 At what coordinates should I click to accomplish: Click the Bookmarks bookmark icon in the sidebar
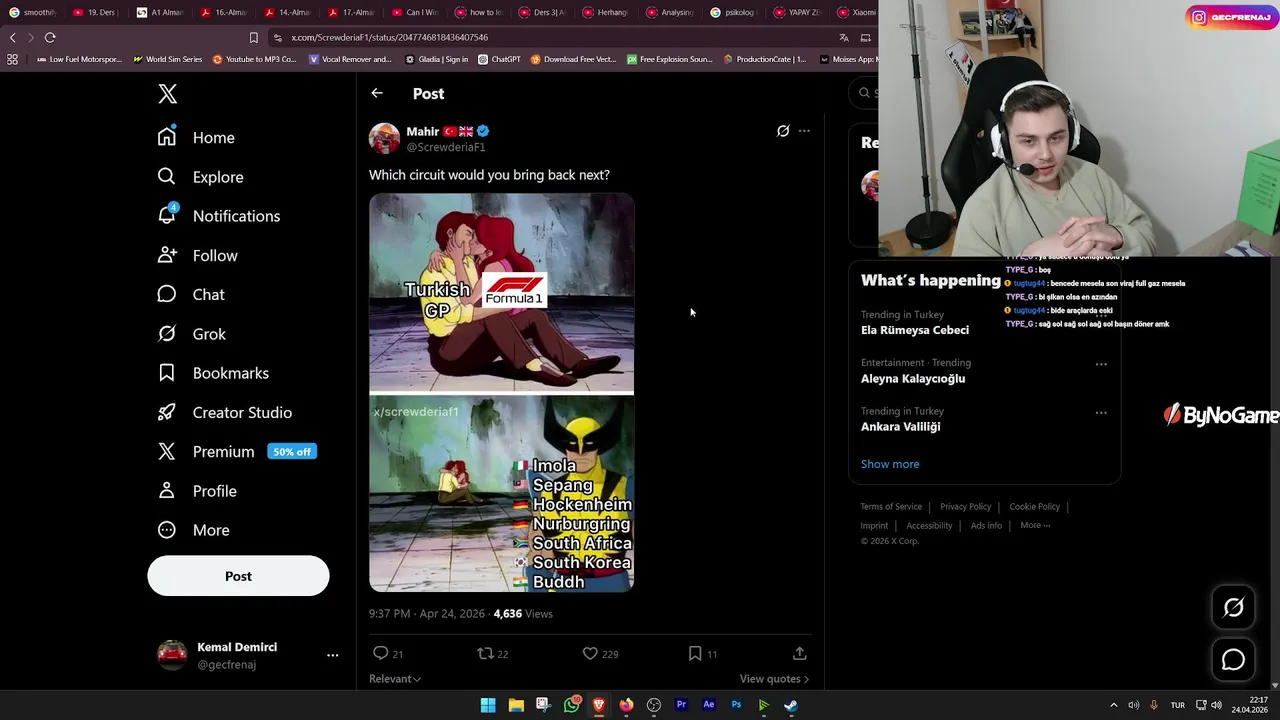(x=167, y=373)
